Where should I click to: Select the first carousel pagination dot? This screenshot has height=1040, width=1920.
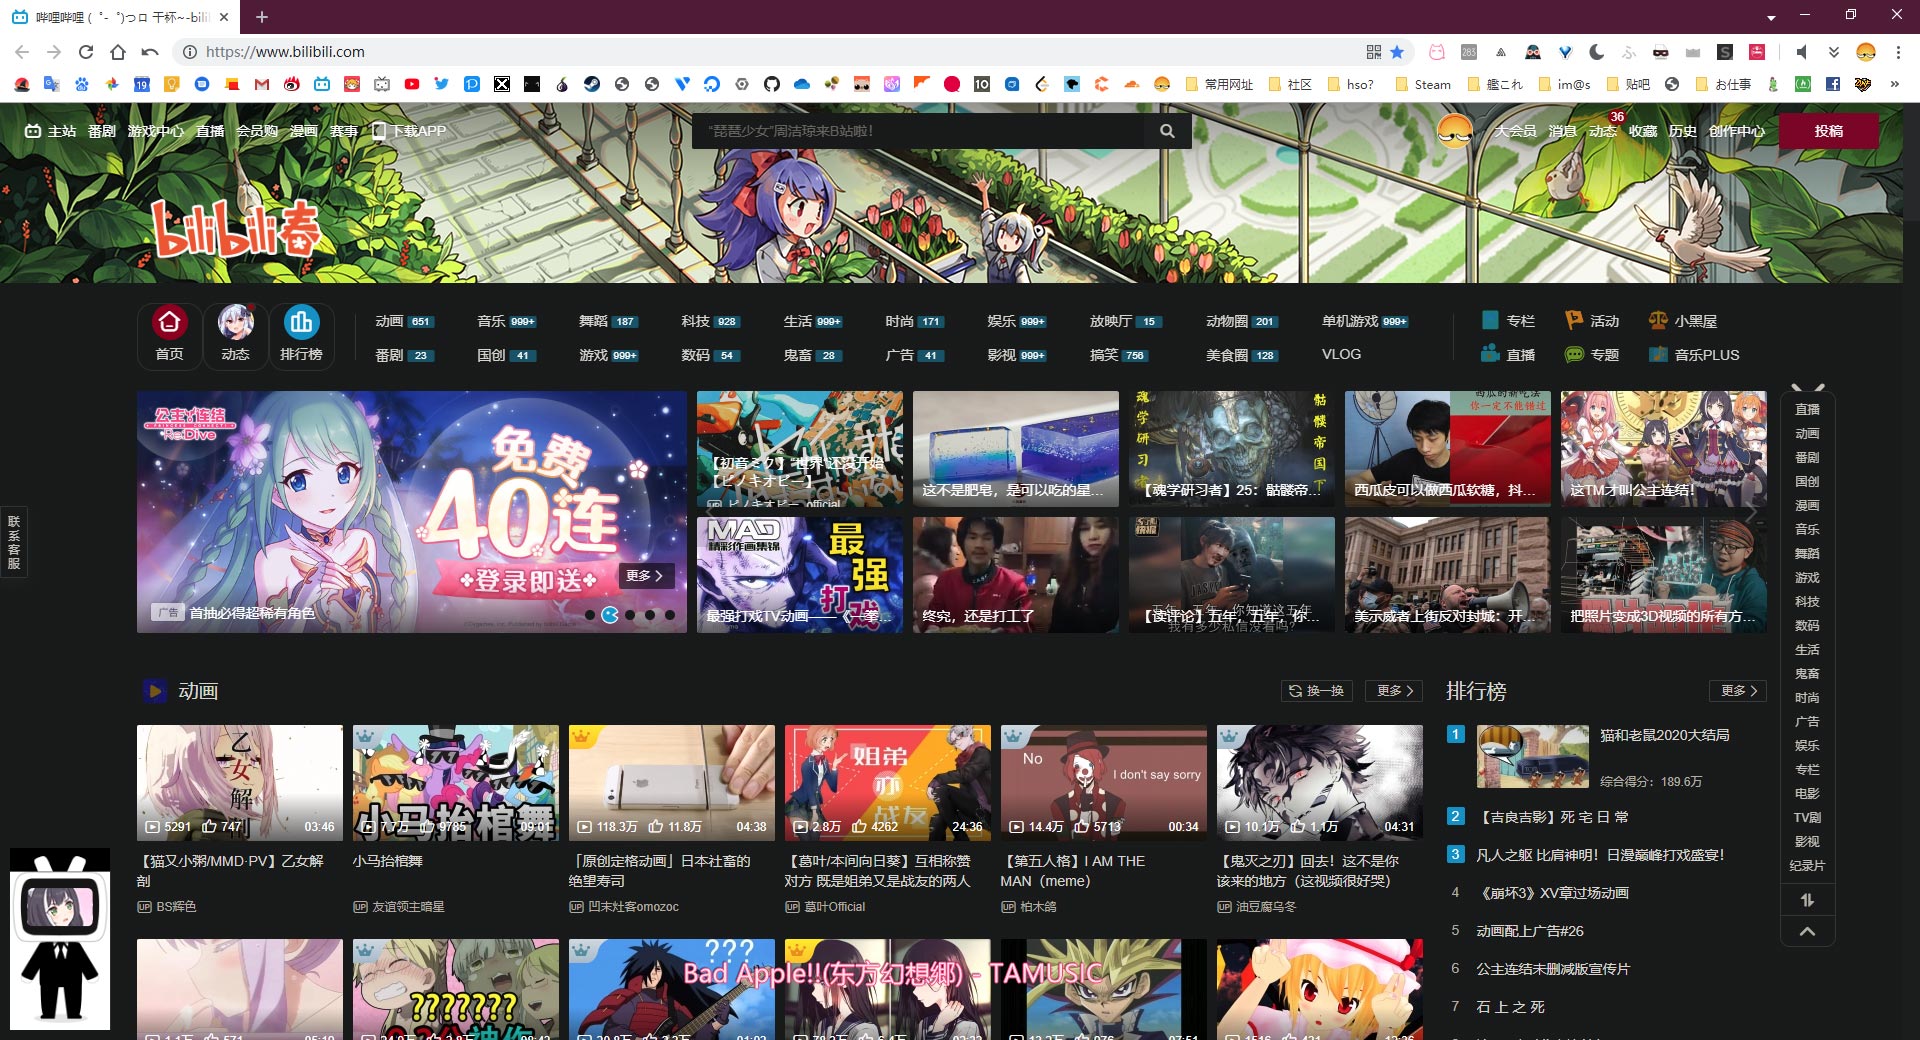[x=590, y=615]
